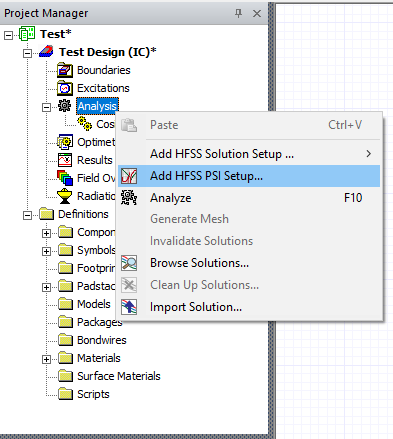393x439 pixels.
Task: Pin the Project Manager panel
Action: tap(238, 13)
